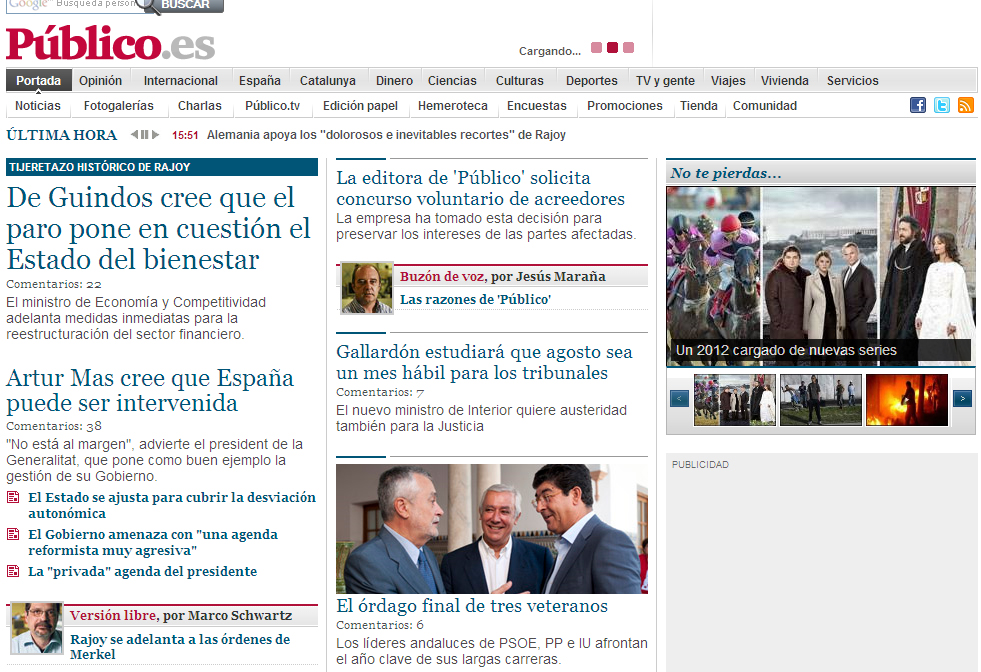The image size is (981, 672).
Task: Open document icon beside 'La privada agenda'
Action: coord(13,572)
